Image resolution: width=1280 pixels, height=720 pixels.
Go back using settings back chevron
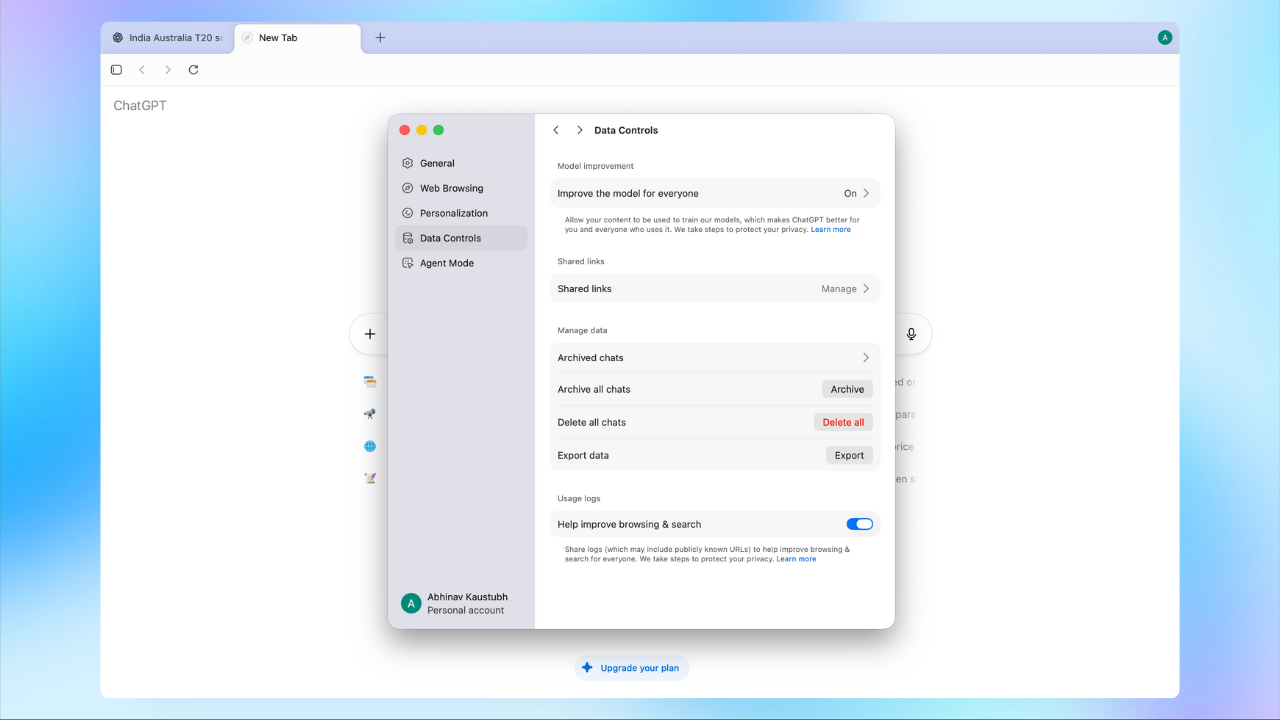[x=556, y=130]
